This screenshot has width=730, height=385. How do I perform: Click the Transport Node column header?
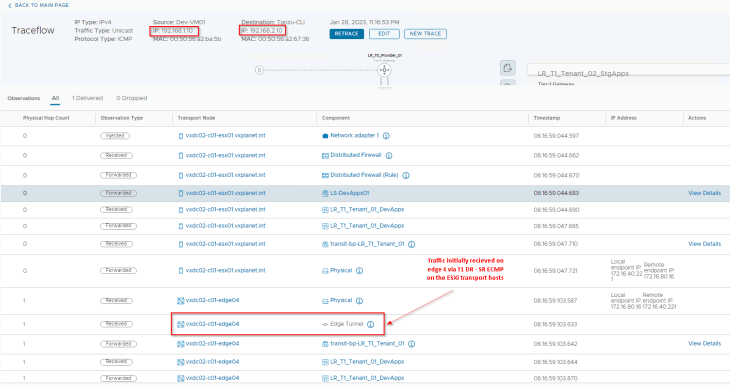196,118
